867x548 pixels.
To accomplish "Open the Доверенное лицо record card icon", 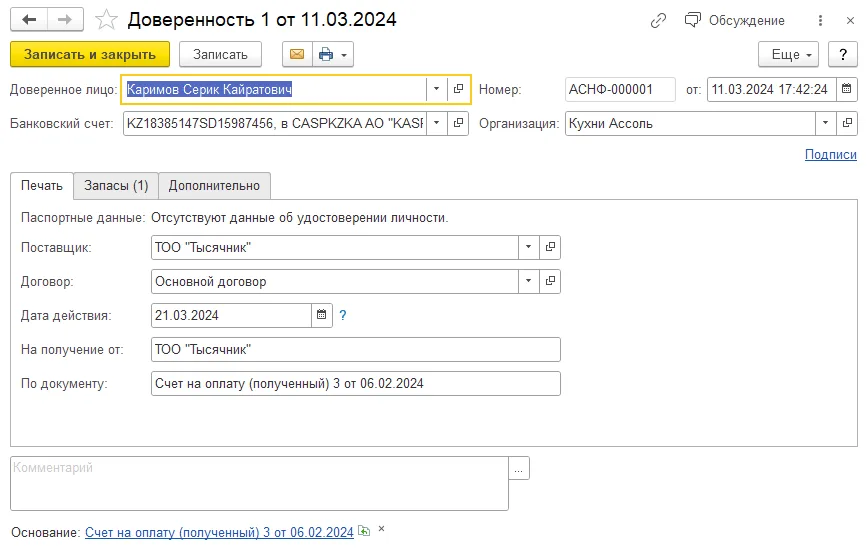I will (x=458, y=89).
